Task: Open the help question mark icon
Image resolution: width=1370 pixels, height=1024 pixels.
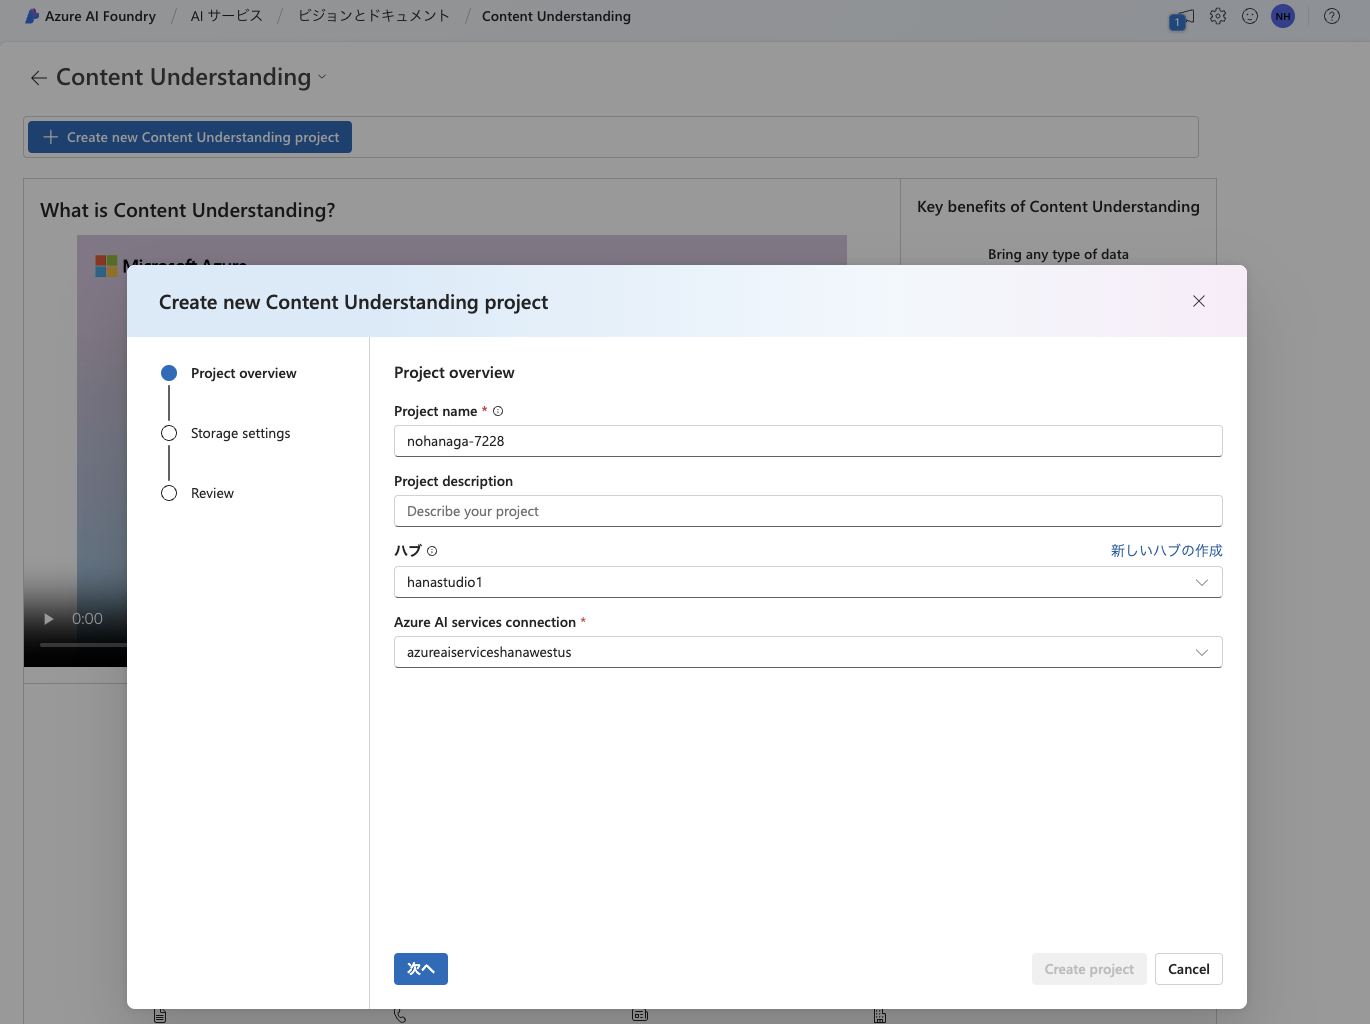Action: (x=1331, y=16)
